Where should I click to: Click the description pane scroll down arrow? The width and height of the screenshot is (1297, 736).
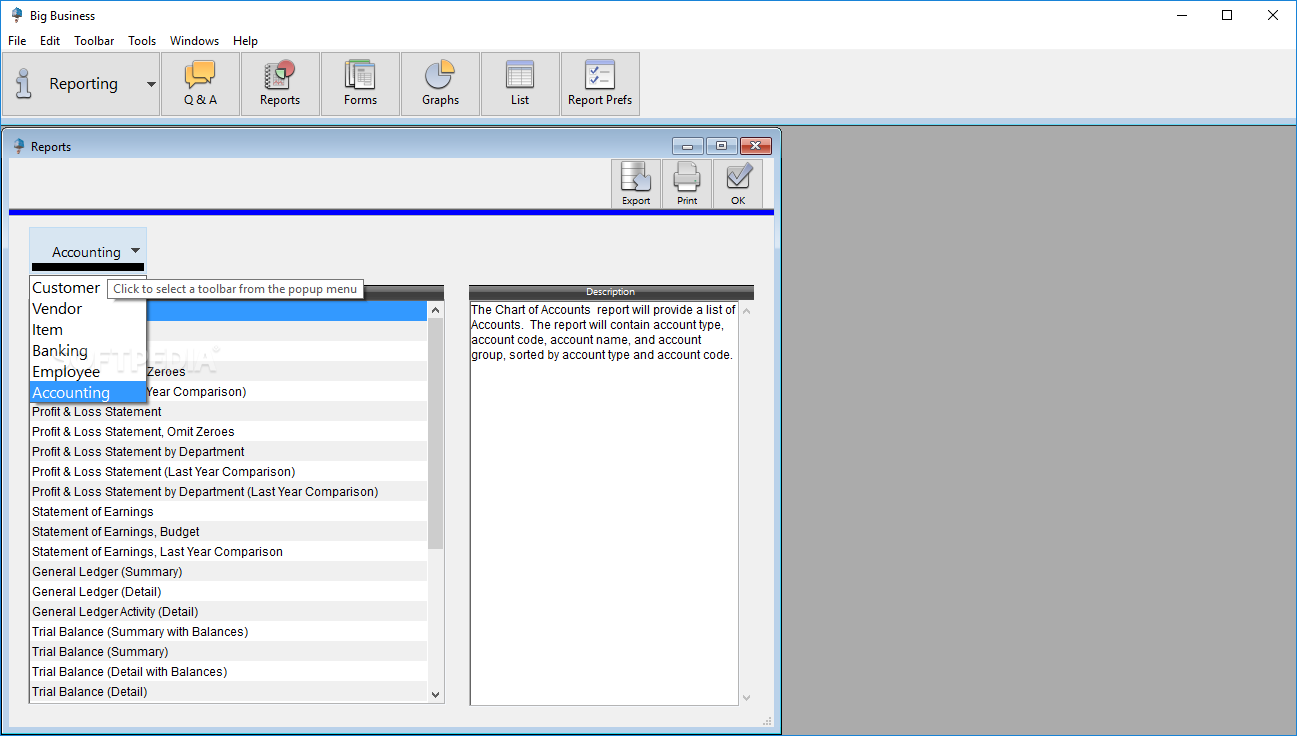click(746, 697)
